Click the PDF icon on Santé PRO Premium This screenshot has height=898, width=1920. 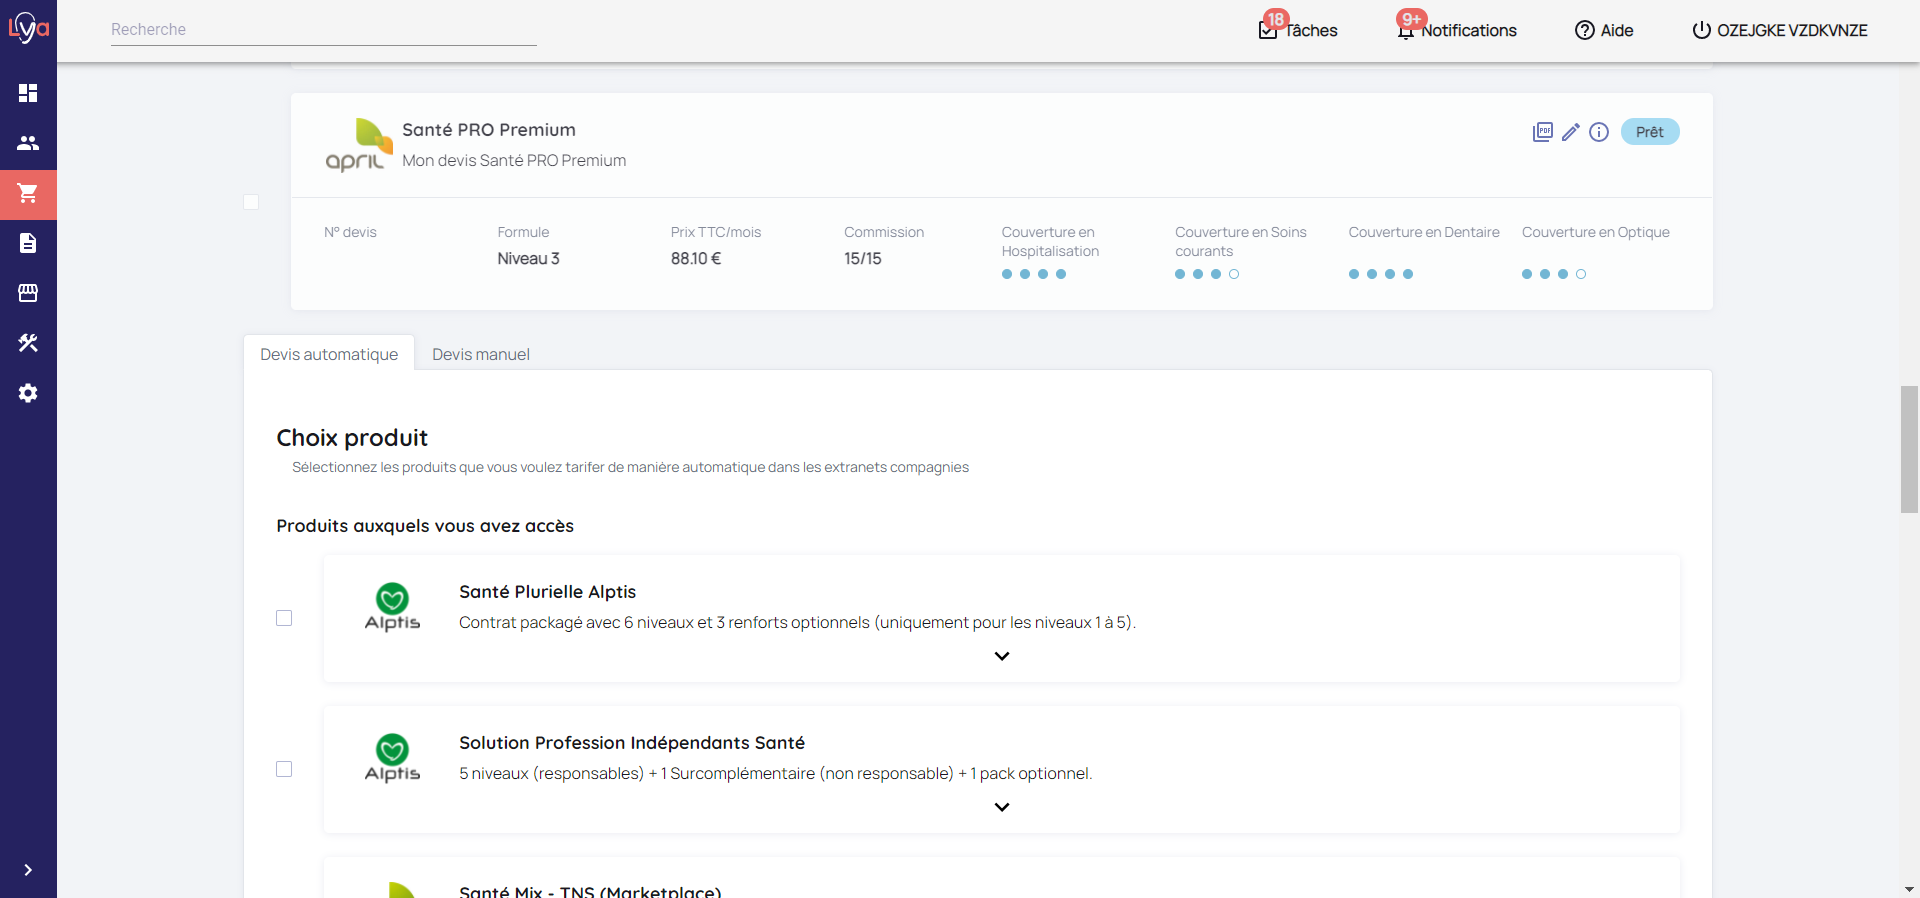point(1542,132)
